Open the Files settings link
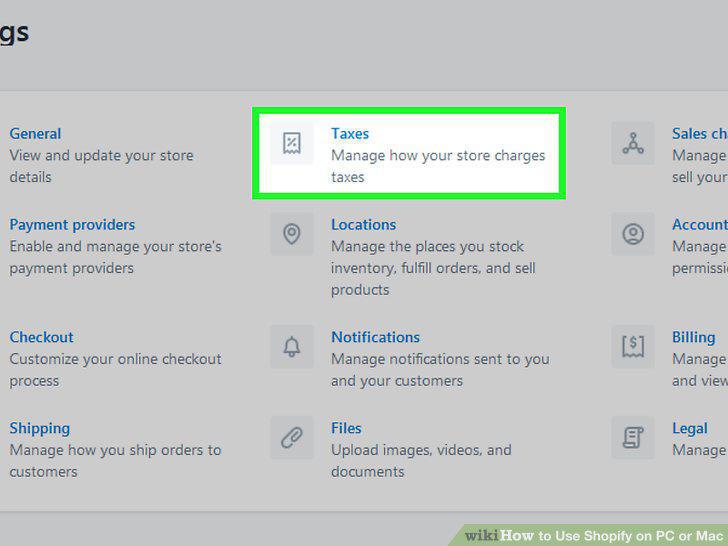728x546 pixels. [x=346, y=428]
